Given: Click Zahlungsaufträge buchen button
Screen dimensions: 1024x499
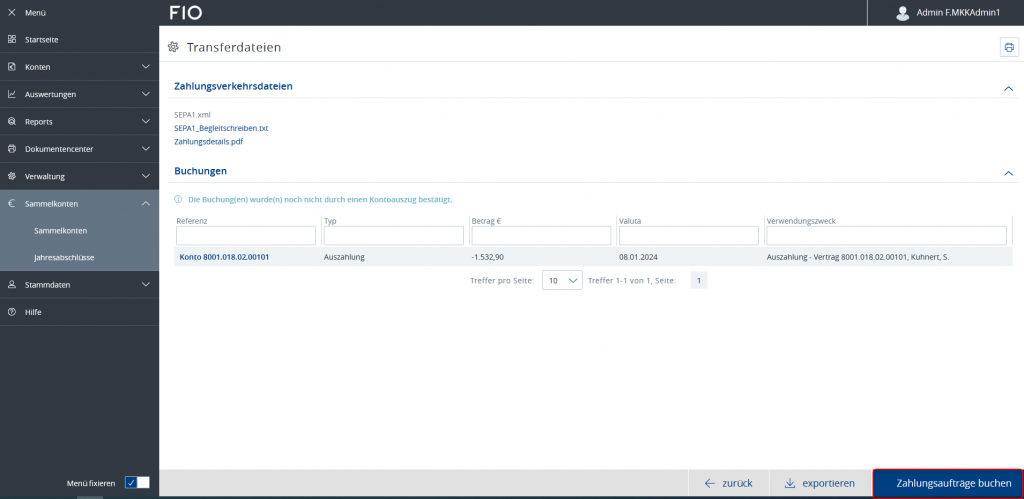Looking at the screenshot, I should (947, 483).
